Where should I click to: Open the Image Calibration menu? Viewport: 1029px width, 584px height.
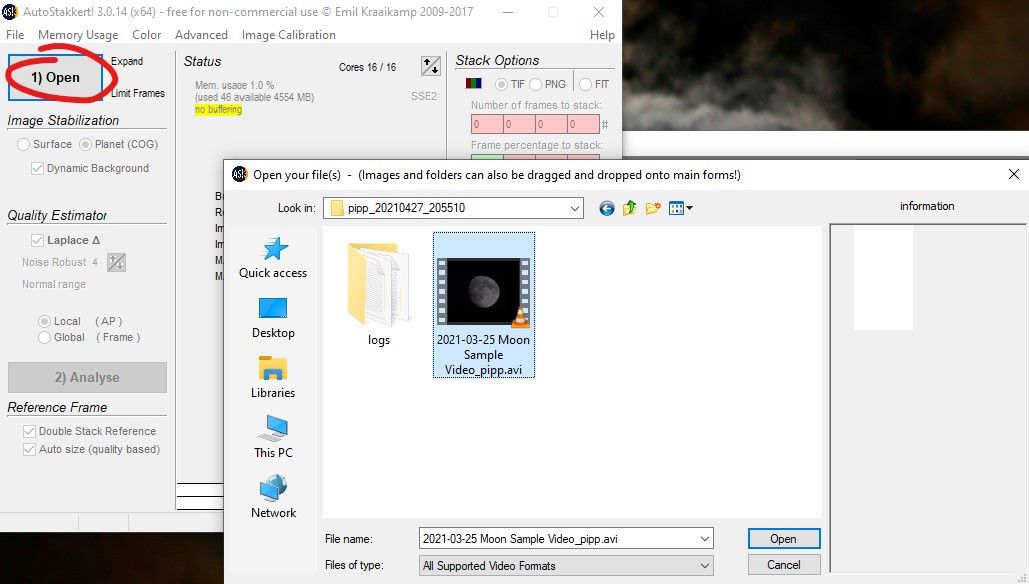[x=289, y=35]
